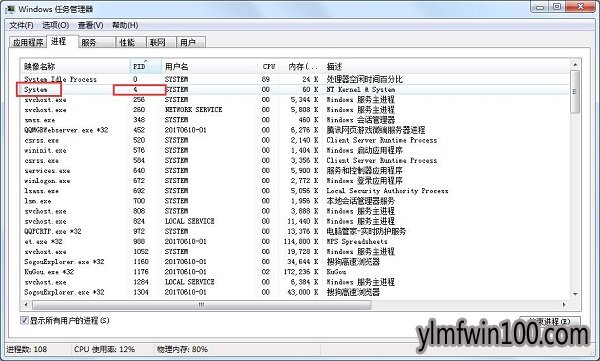Select QQMGBWebserver.exe *32 process

click(295, 130)
